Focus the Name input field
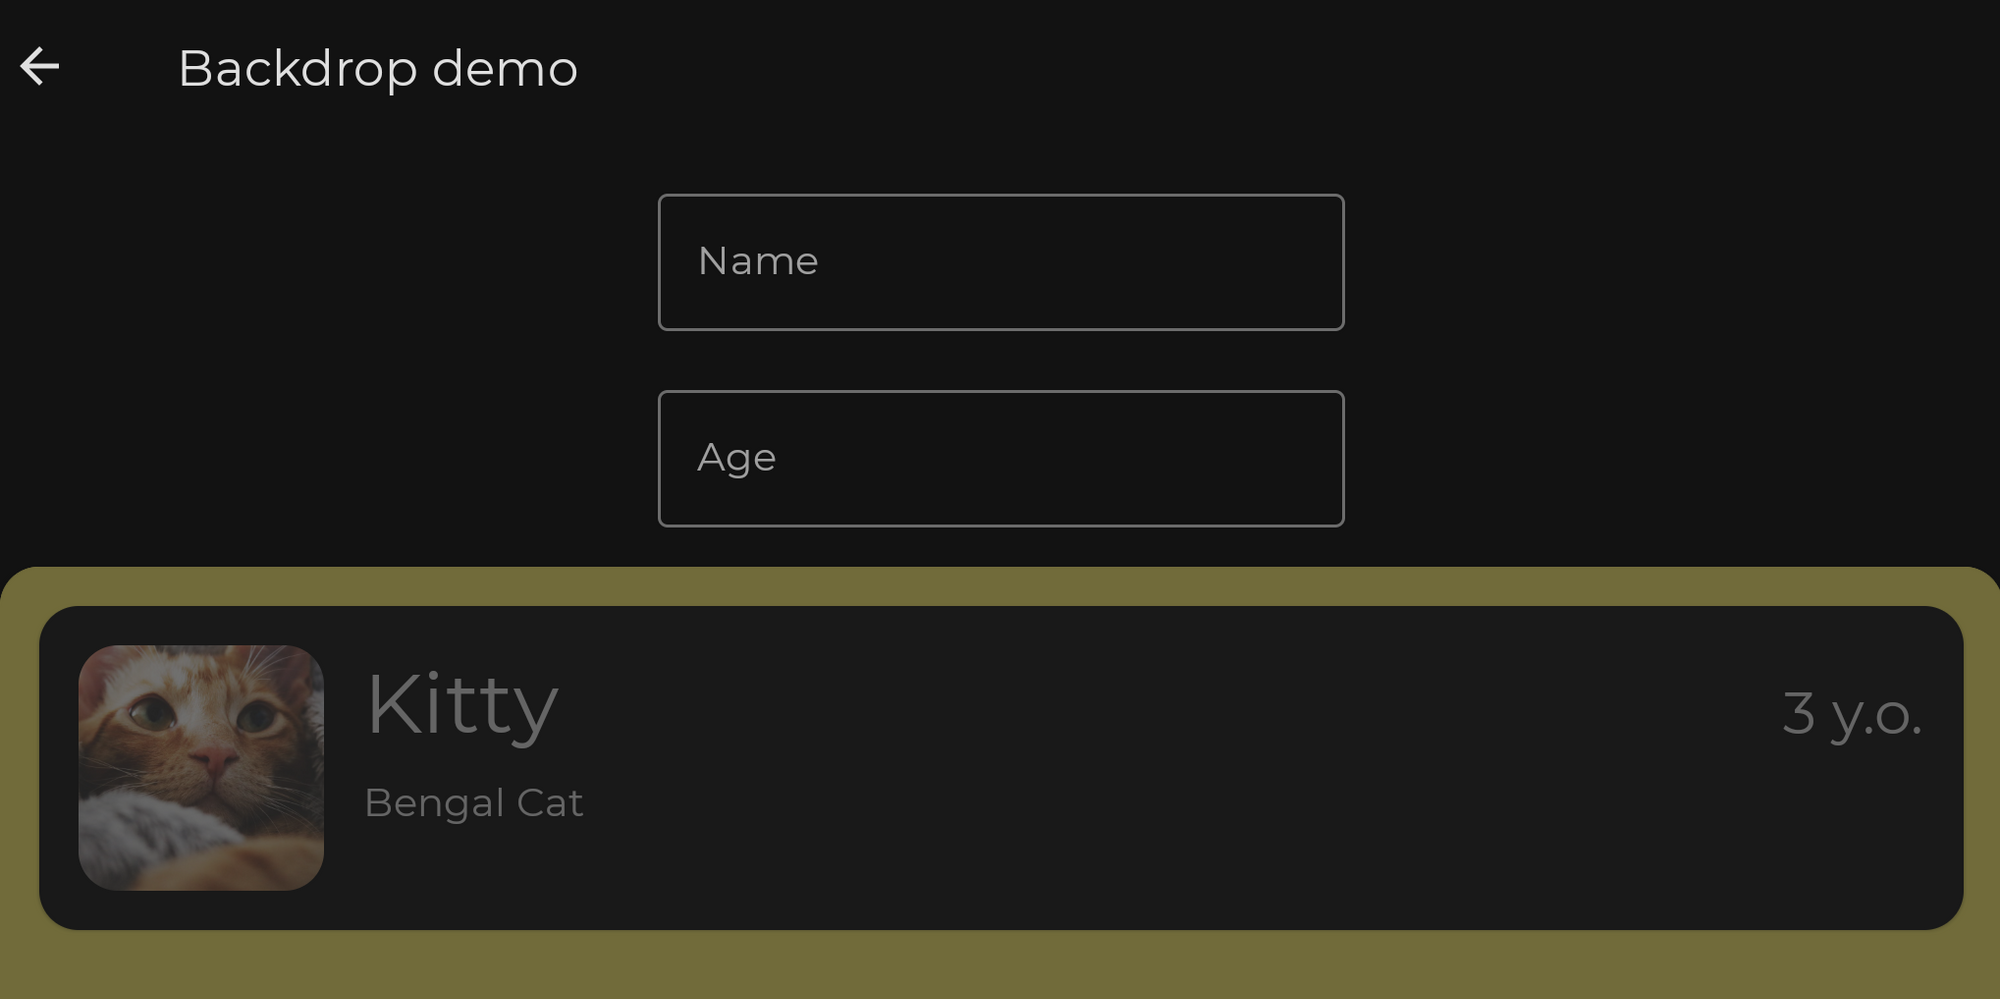This screenshot has height=999, width=2000. pos(1000,262)
